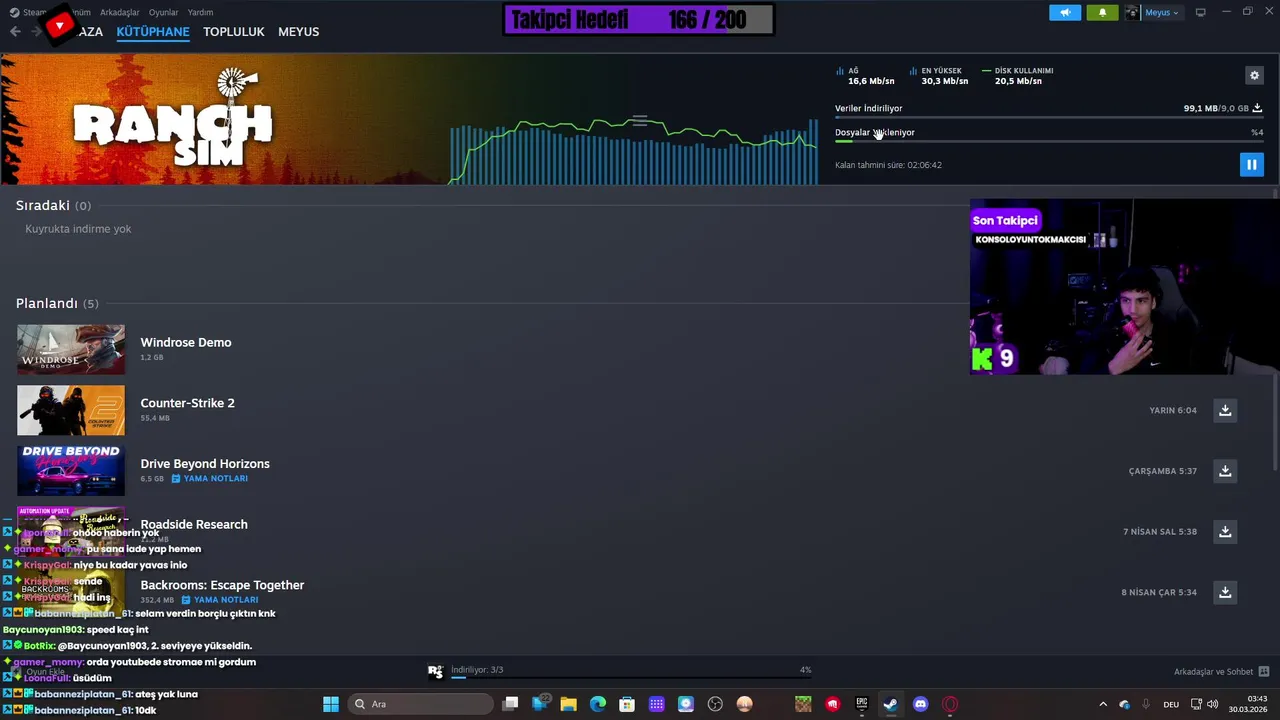Click the DİSK KULLANIMI 20,5 Mb/sn stat
The width and height of the screenshot is (1280, 720).
pos(1018,76)
